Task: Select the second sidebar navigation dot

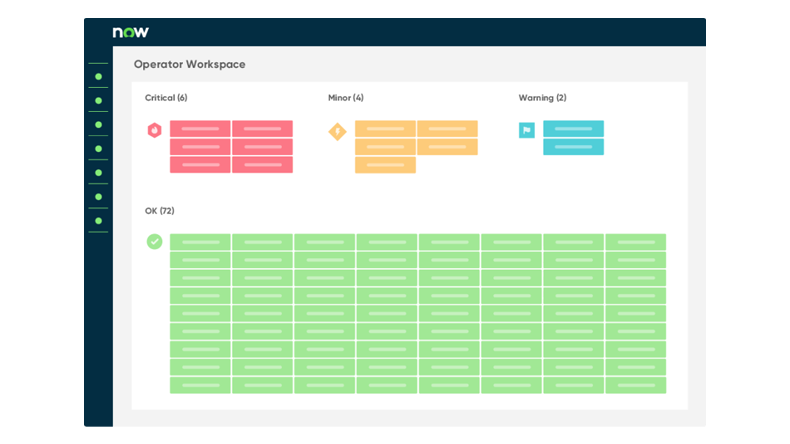Action: 98,100
